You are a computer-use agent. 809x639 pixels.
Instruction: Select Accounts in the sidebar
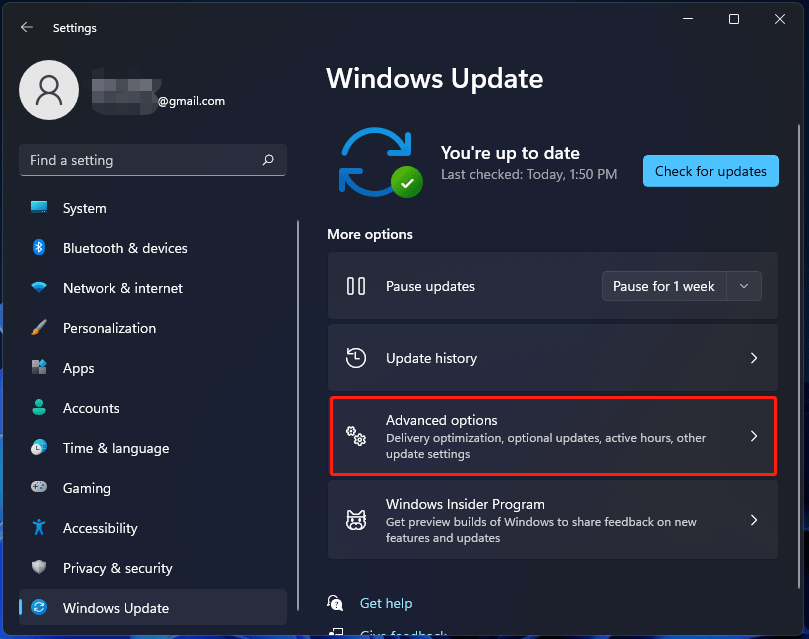(x=153, y=408)
